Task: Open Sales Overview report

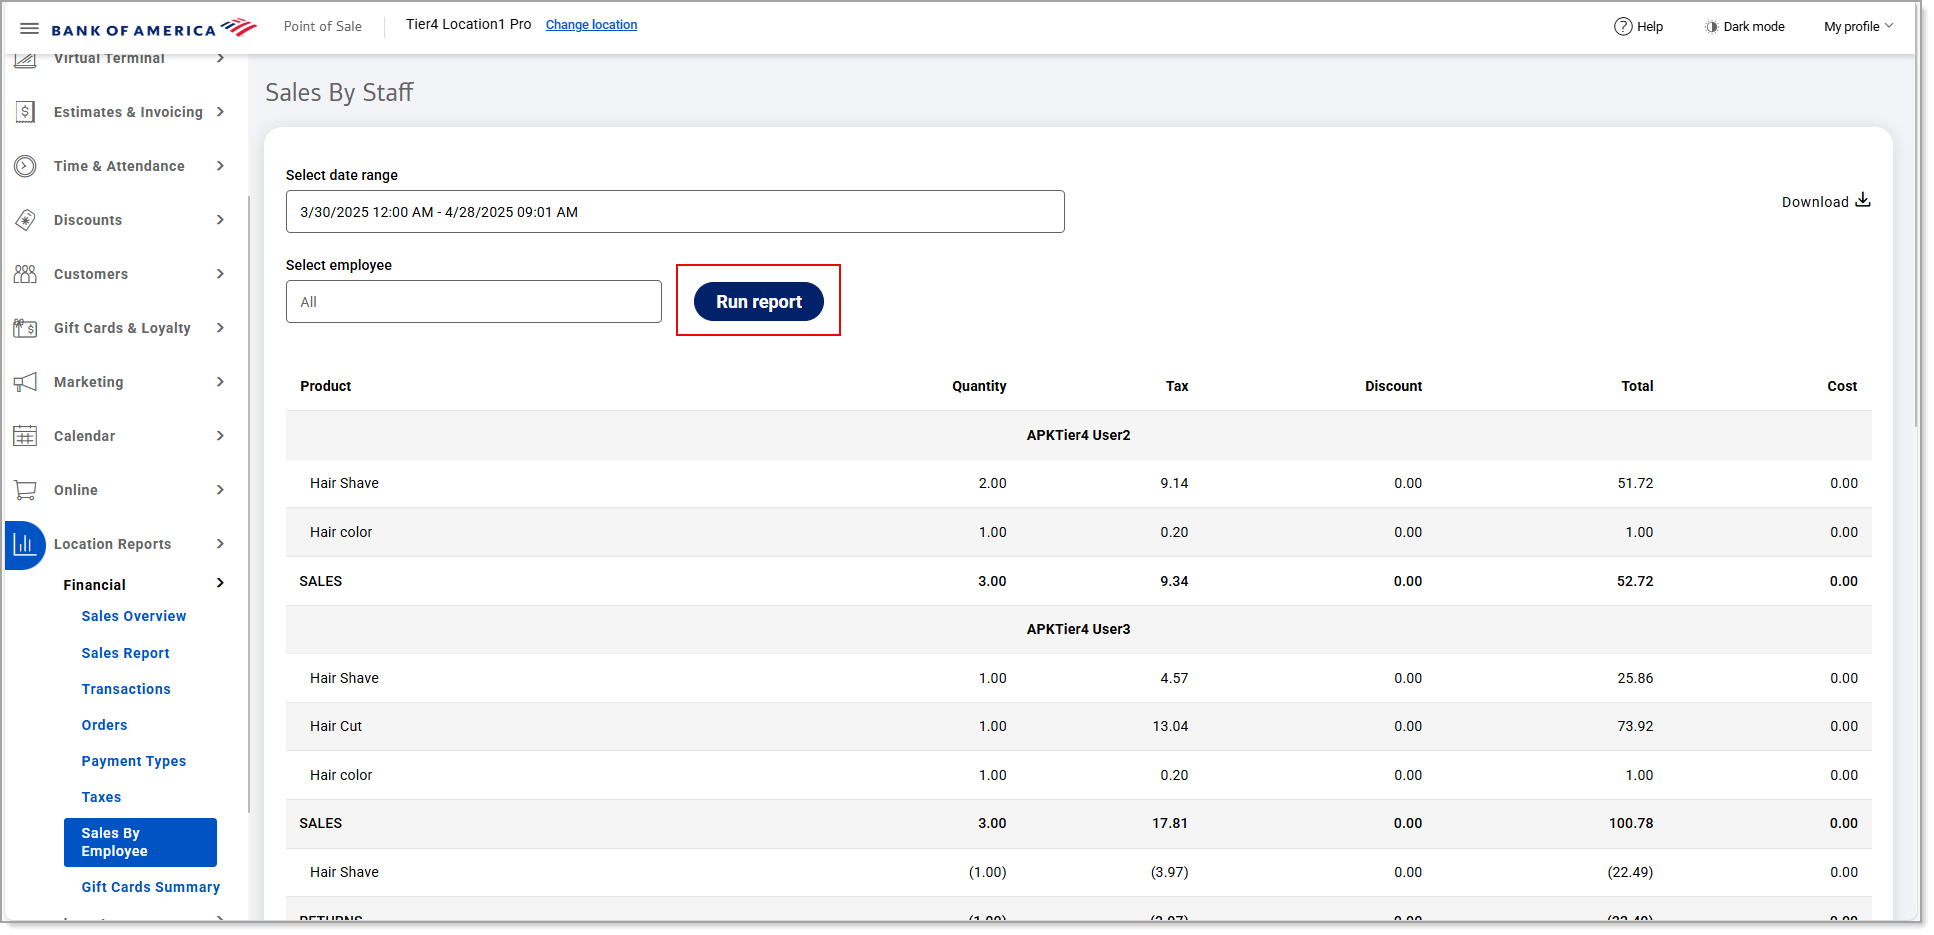Action: [134, 616]
